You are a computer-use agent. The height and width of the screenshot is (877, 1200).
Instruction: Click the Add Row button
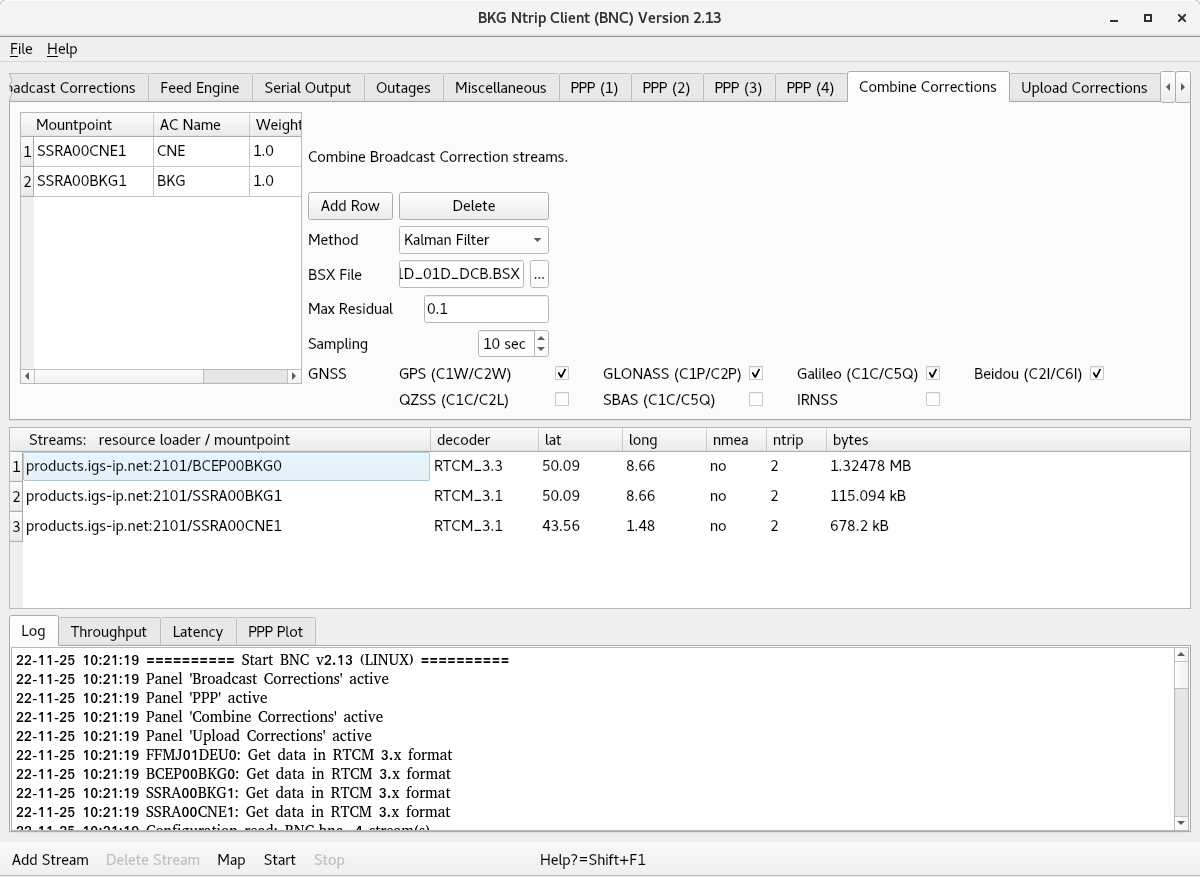[350, 206]
